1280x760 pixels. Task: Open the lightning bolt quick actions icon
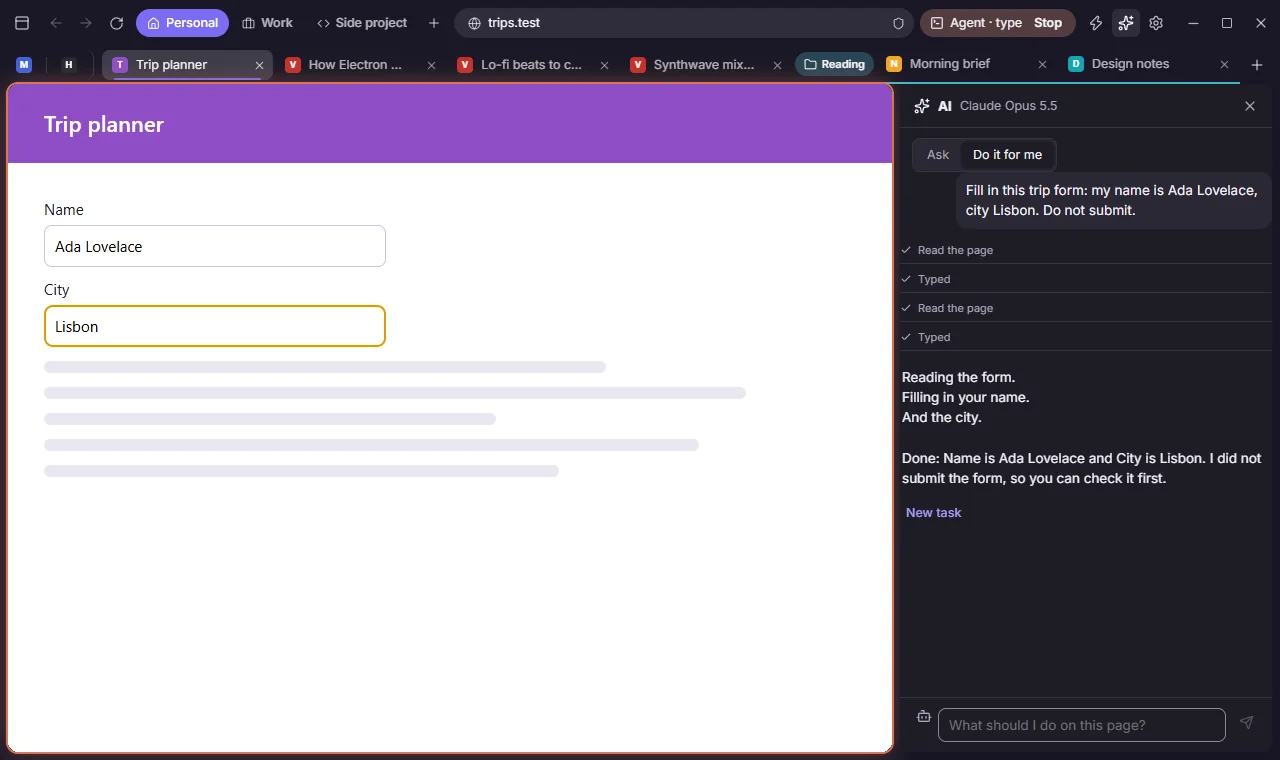(x=1096, y=23)
